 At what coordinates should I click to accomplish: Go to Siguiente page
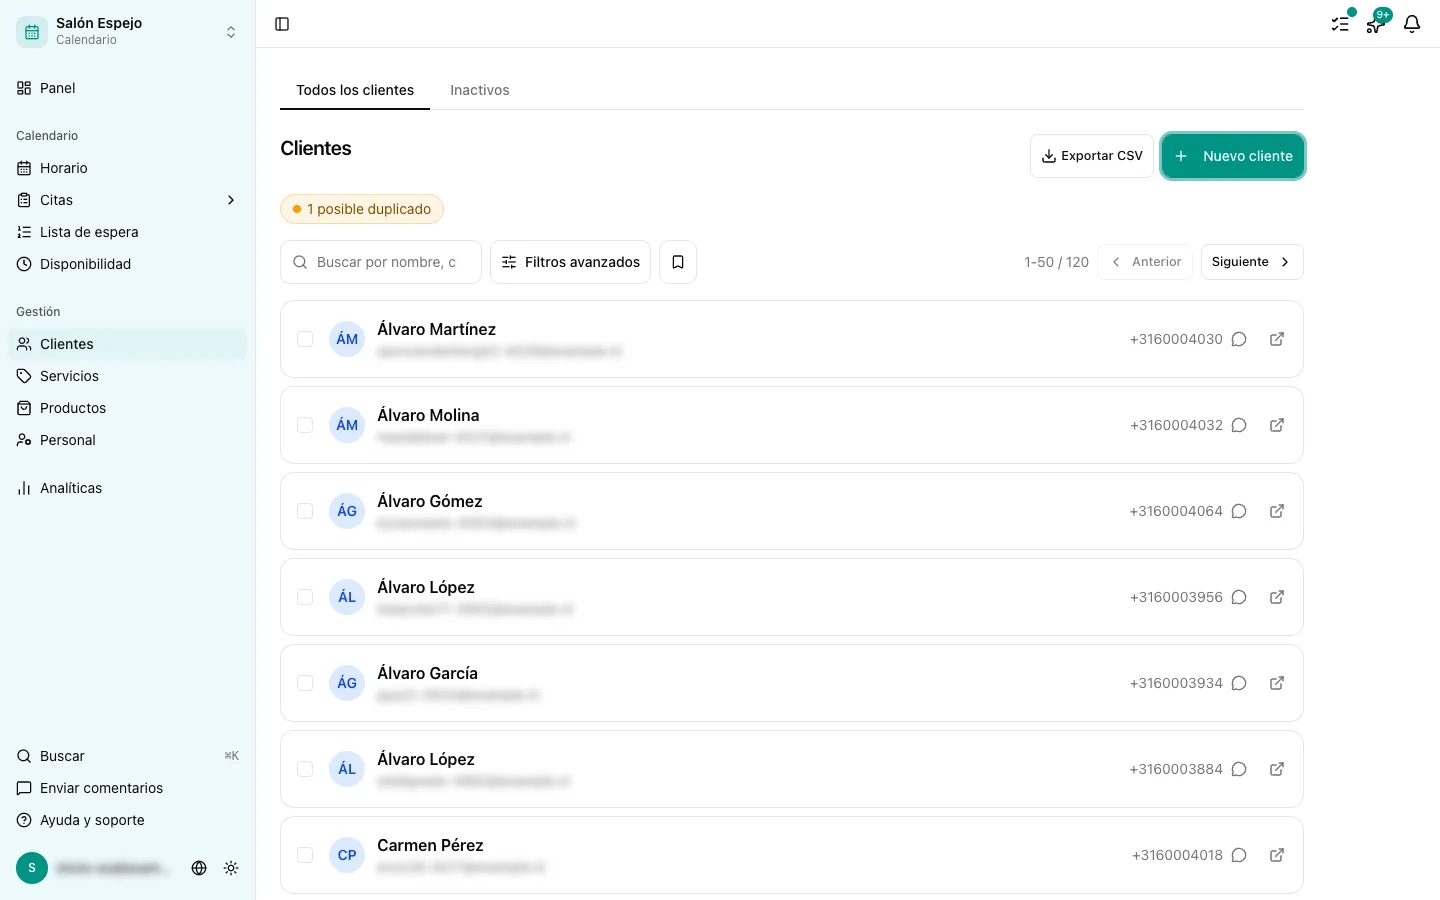[x=1252, y=262]
